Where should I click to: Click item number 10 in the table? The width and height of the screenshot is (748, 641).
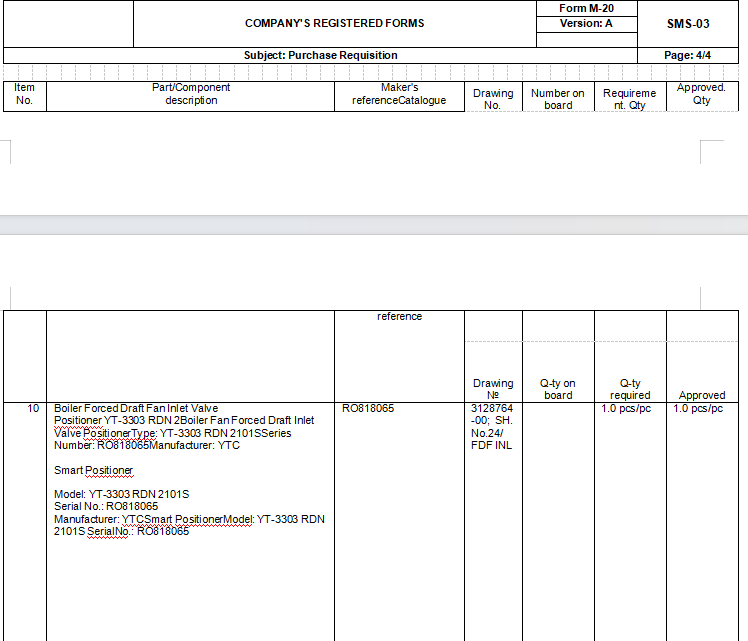pyautogui.click(x=33, y=409)
